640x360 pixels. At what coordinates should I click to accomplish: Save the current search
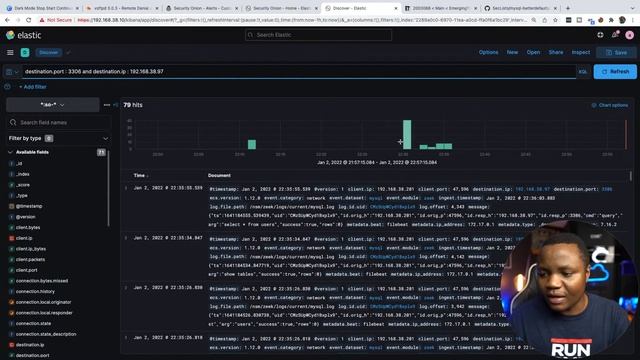tap(616, 53)
